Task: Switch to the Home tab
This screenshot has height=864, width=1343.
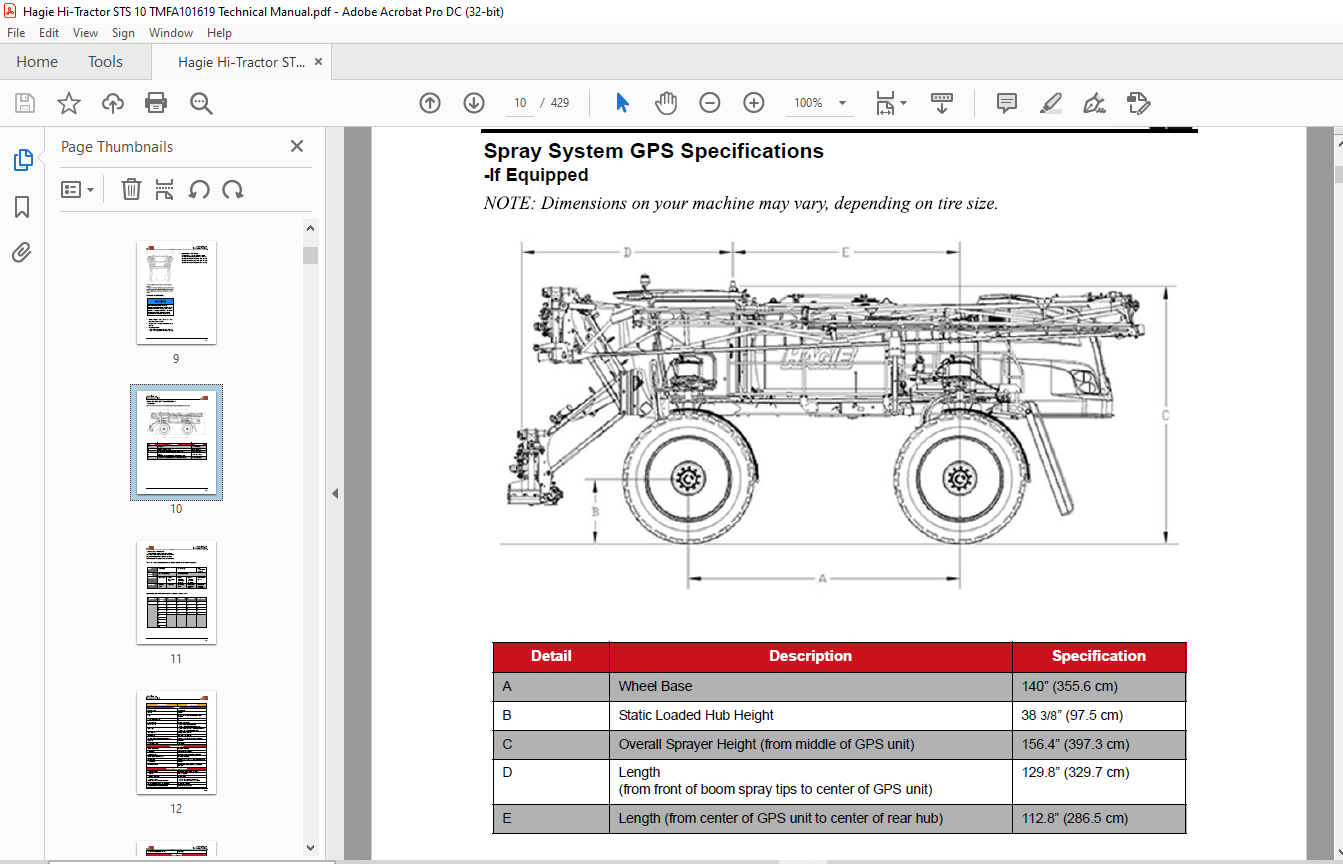Action: [37, 62]
